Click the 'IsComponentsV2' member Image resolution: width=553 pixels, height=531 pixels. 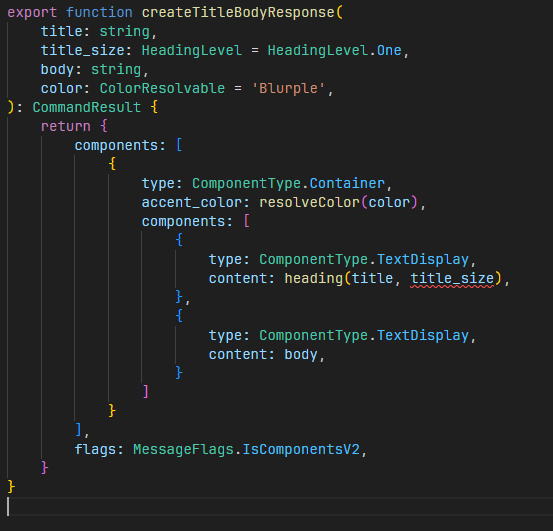301,450
